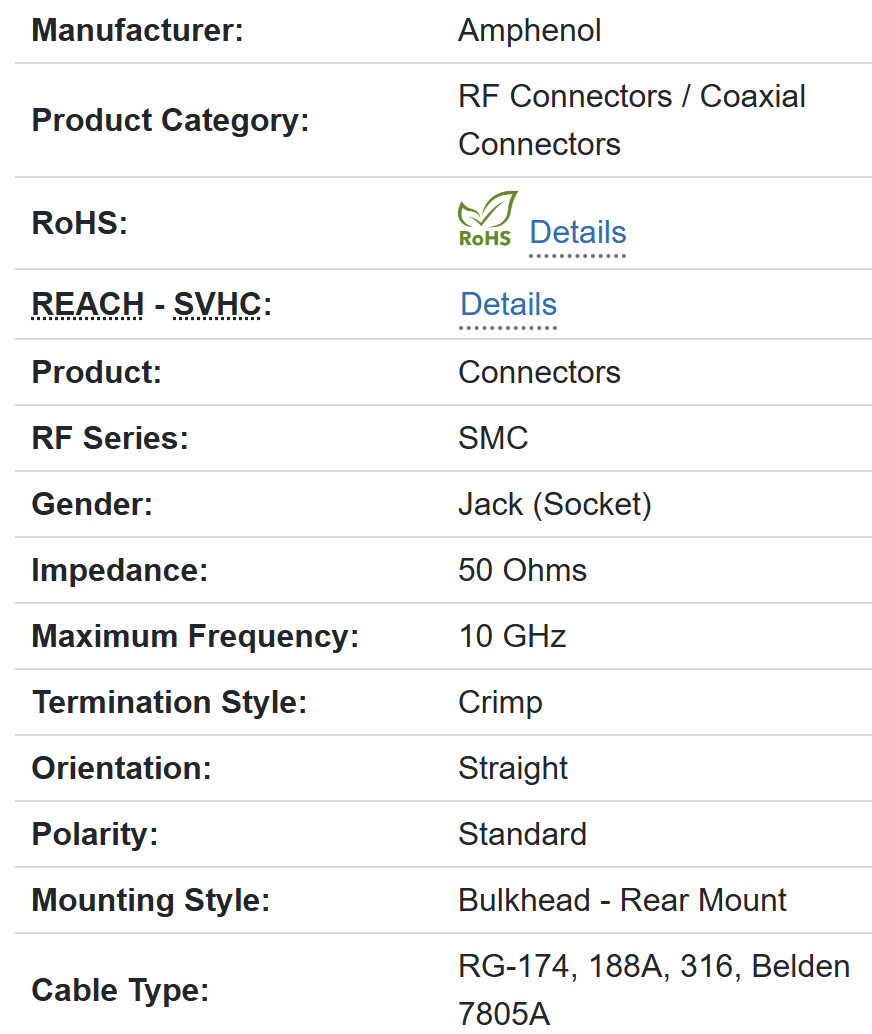The width and height of the screenshot is (872, 1034).
Task: Click the Mounting Style row label
Action: 151,900
